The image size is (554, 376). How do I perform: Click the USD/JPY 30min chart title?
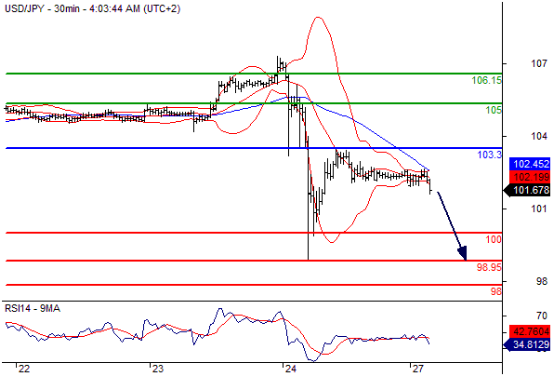(x=92, y=8)
